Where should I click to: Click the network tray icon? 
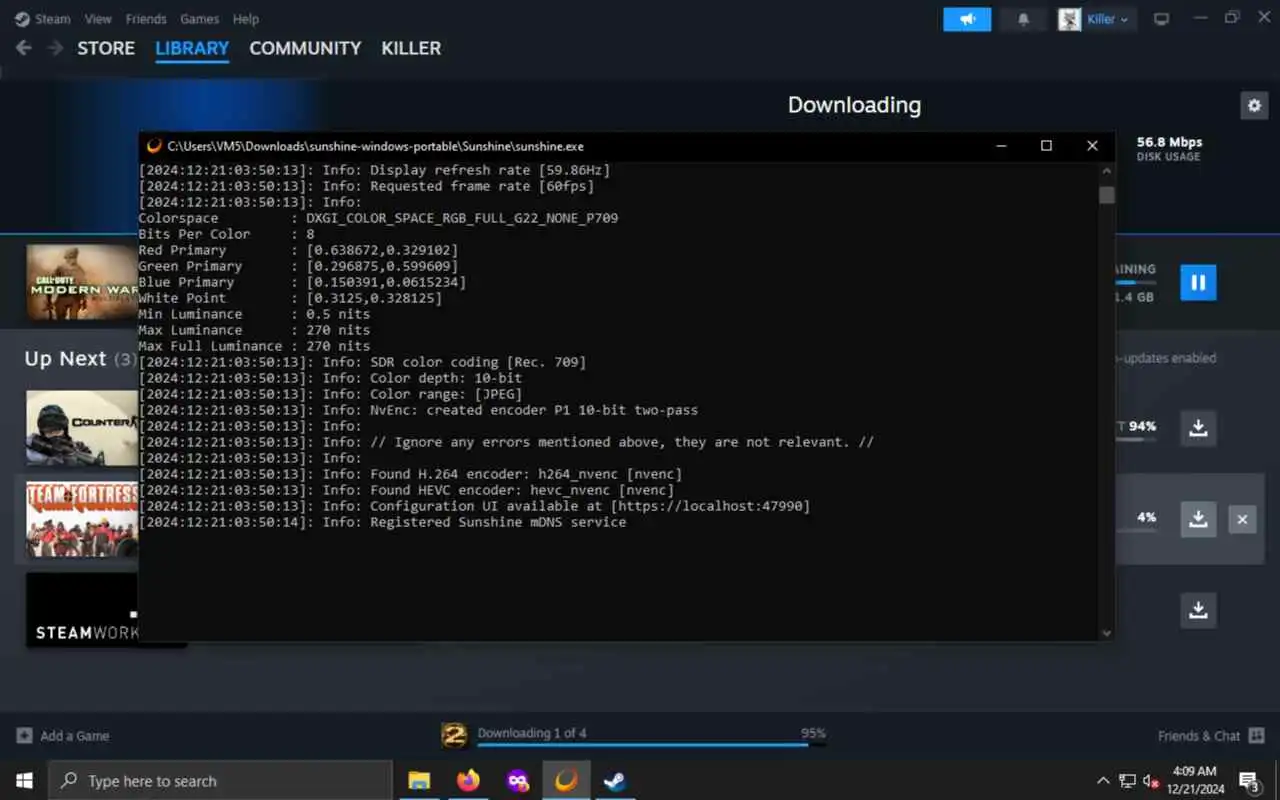coord(1127,780)
